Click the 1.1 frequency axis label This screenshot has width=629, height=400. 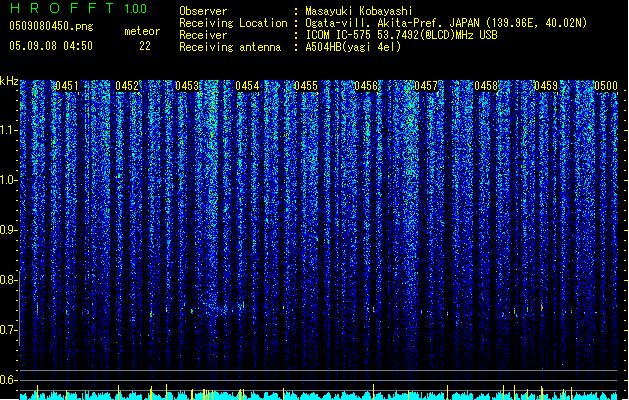pos(9,130)
